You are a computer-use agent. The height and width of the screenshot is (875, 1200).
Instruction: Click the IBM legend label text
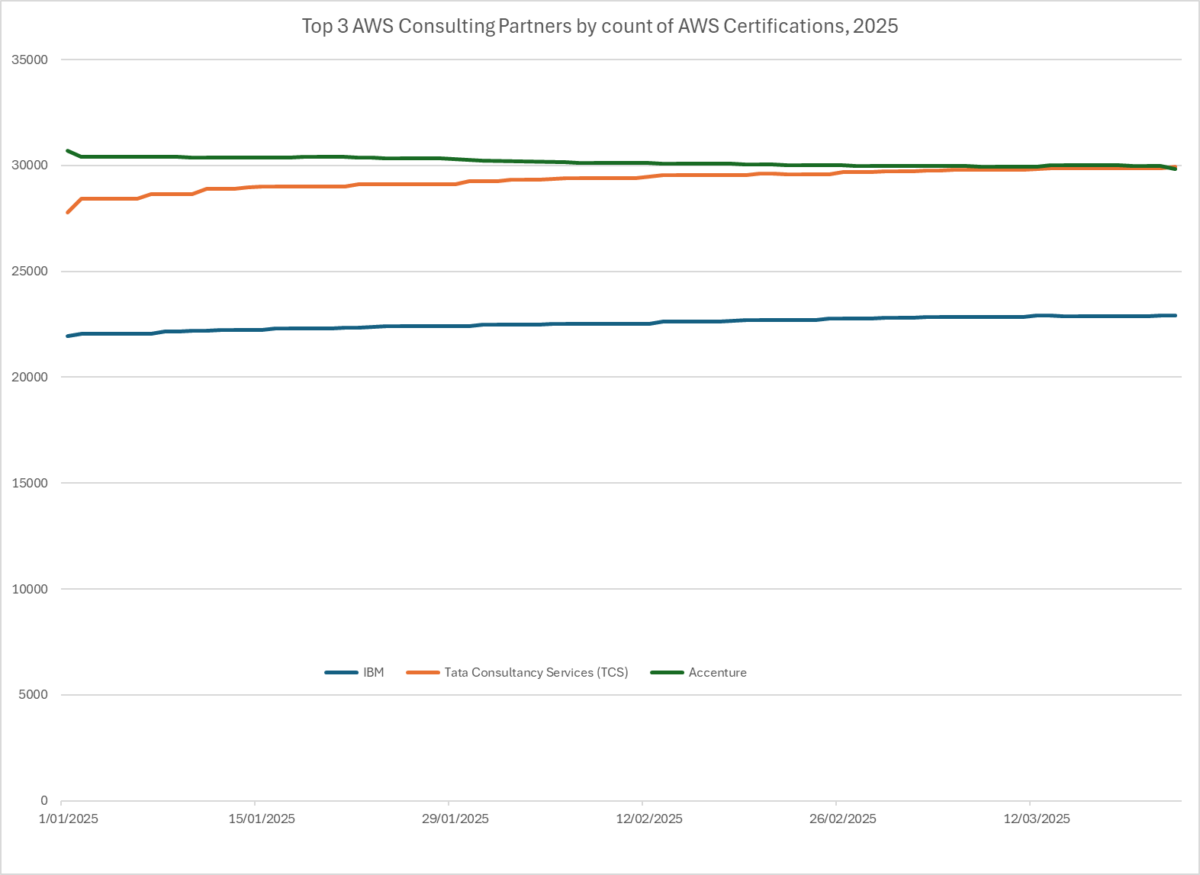pos(372,672)
